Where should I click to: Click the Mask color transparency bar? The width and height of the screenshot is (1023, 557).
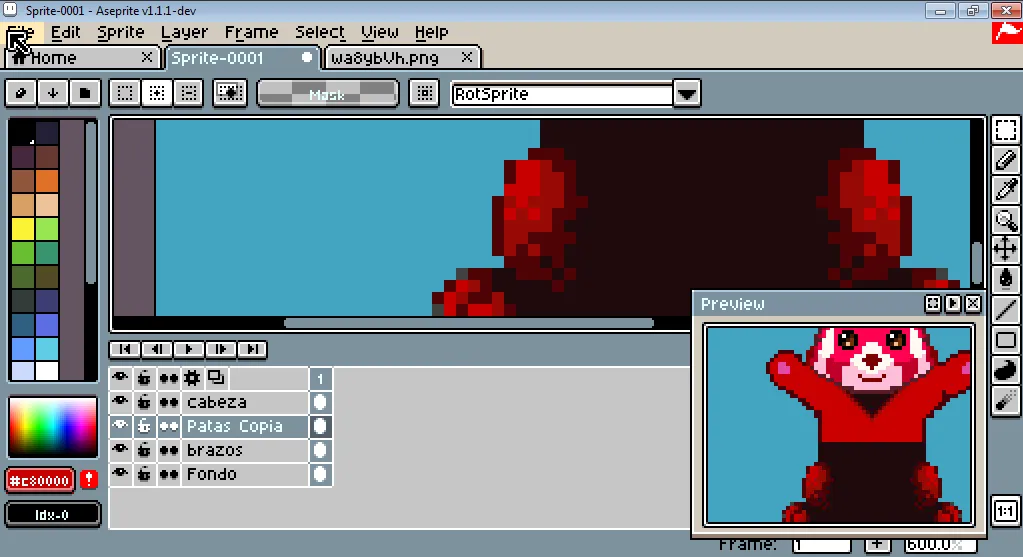[328, 94]
